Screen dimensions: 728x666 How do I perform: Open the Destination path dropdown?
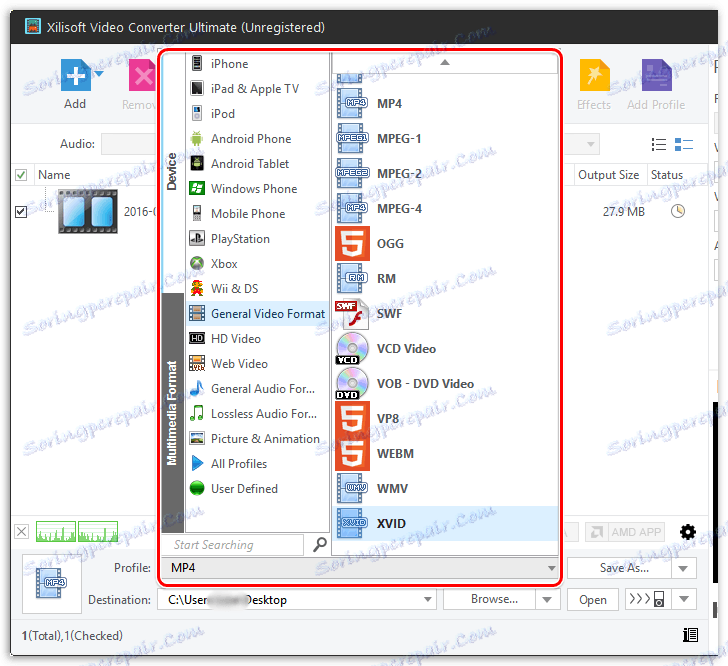[x=428, y=600]
